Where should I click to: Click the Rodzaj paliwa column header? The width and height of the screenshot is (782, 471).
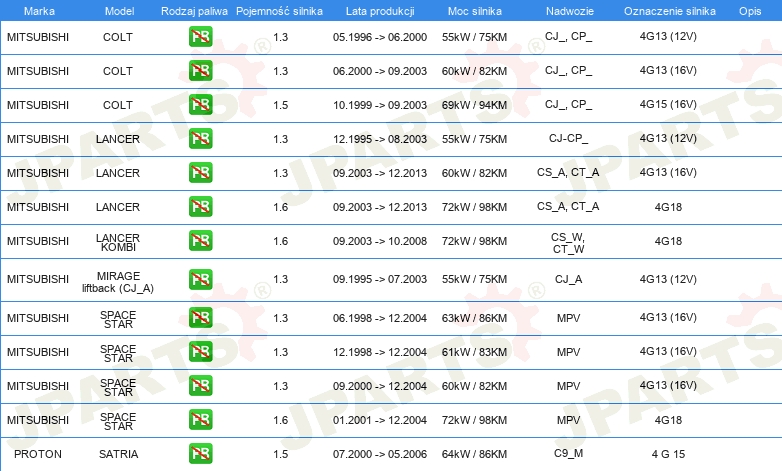pos(194,11)
